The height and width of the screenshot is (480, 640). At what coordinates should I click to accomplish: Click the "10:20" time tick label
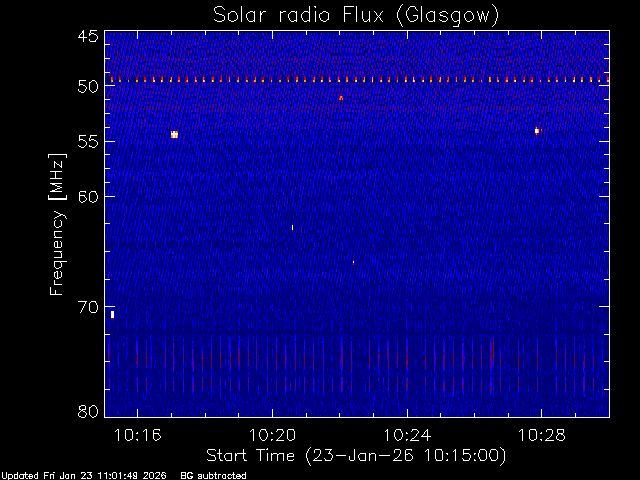coord(272,435)
